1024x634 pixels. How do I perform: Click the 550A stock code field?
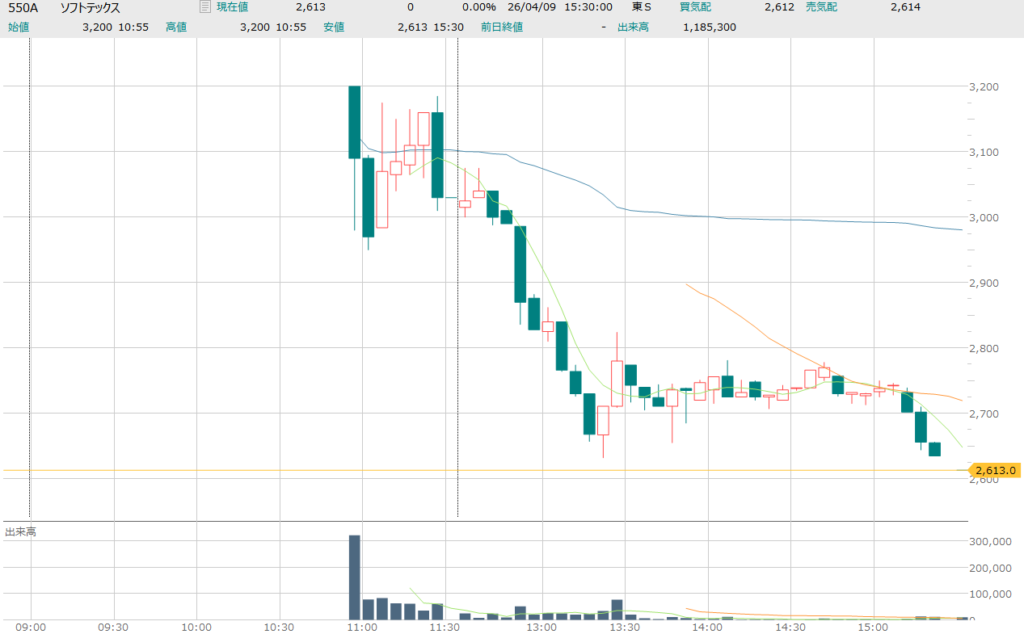(24, 8)
